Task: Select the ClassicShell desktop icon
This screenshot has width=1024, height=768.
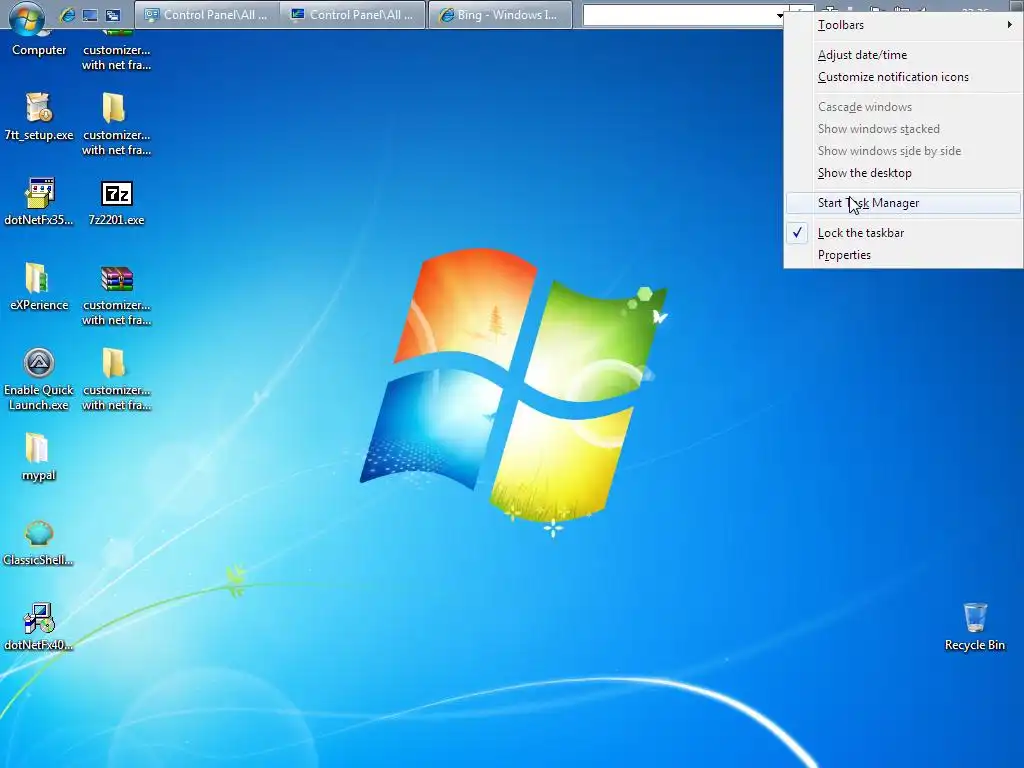Action: [39, 542]
